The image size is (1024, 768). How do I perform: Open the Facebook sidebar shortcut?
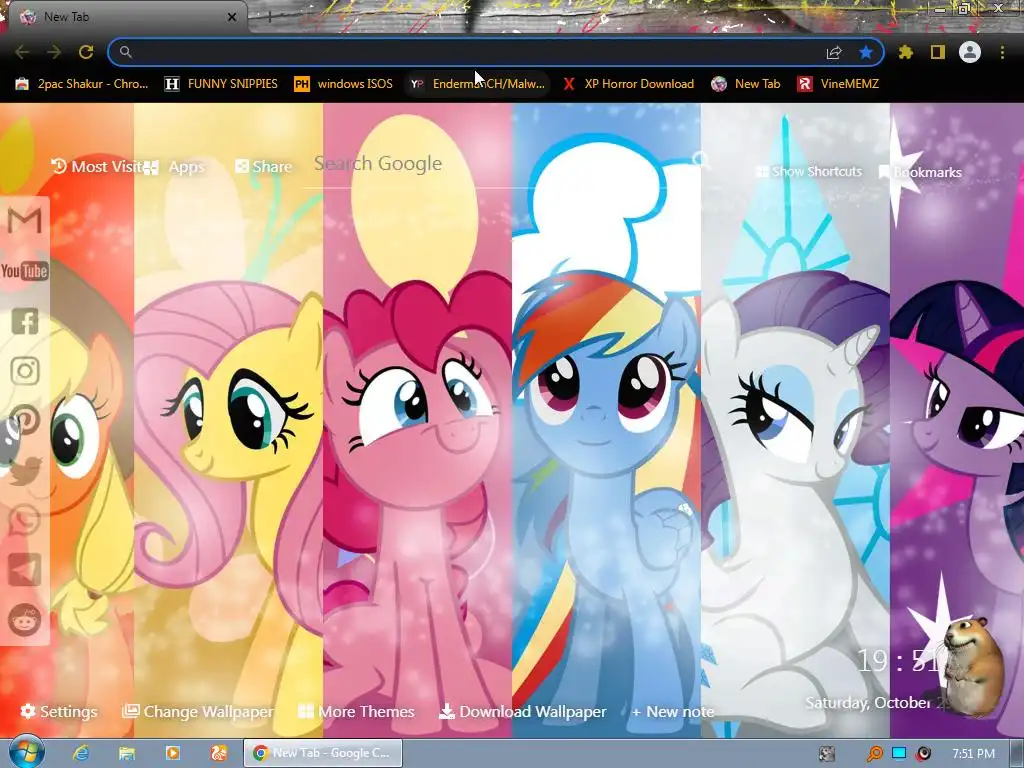point(25,321)
